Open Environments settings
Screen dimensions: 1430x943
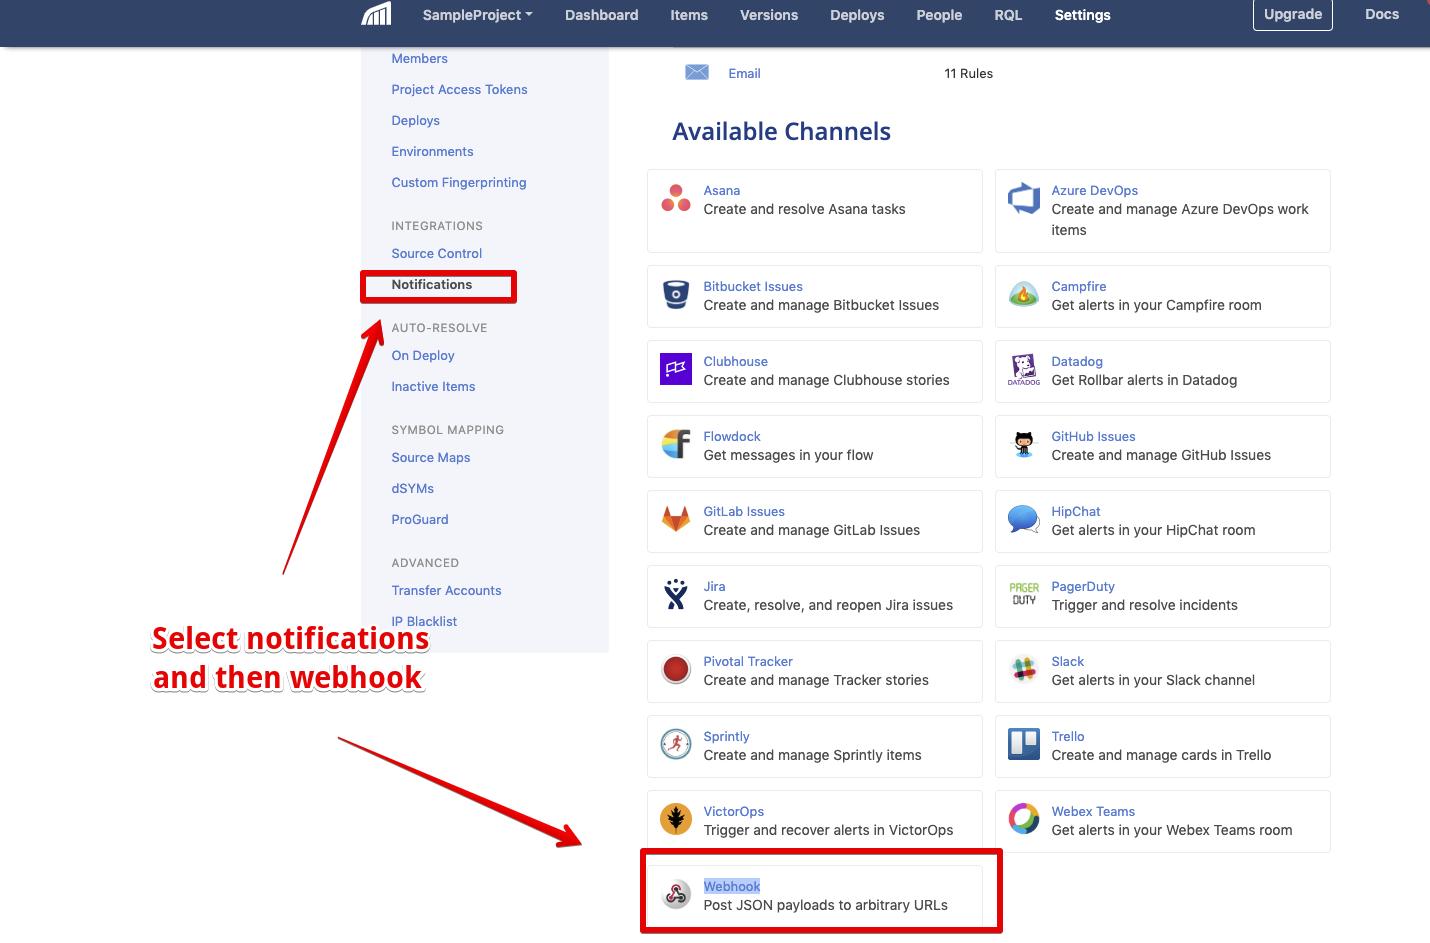pyautogui.click(x=432, y=152)
